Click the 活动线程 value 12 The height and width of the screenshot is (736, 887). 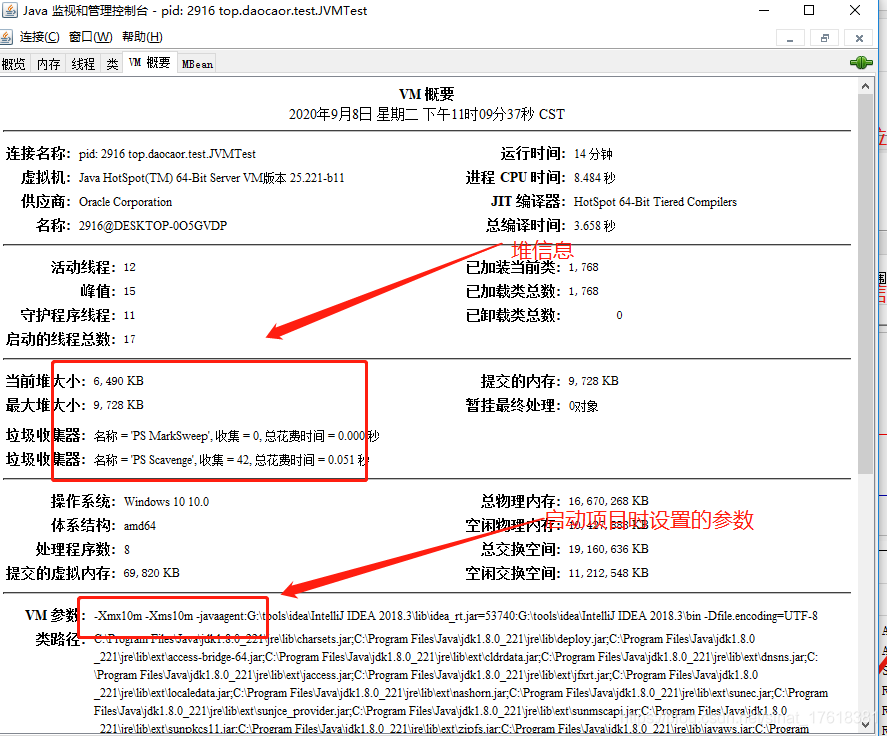(130, 267)
